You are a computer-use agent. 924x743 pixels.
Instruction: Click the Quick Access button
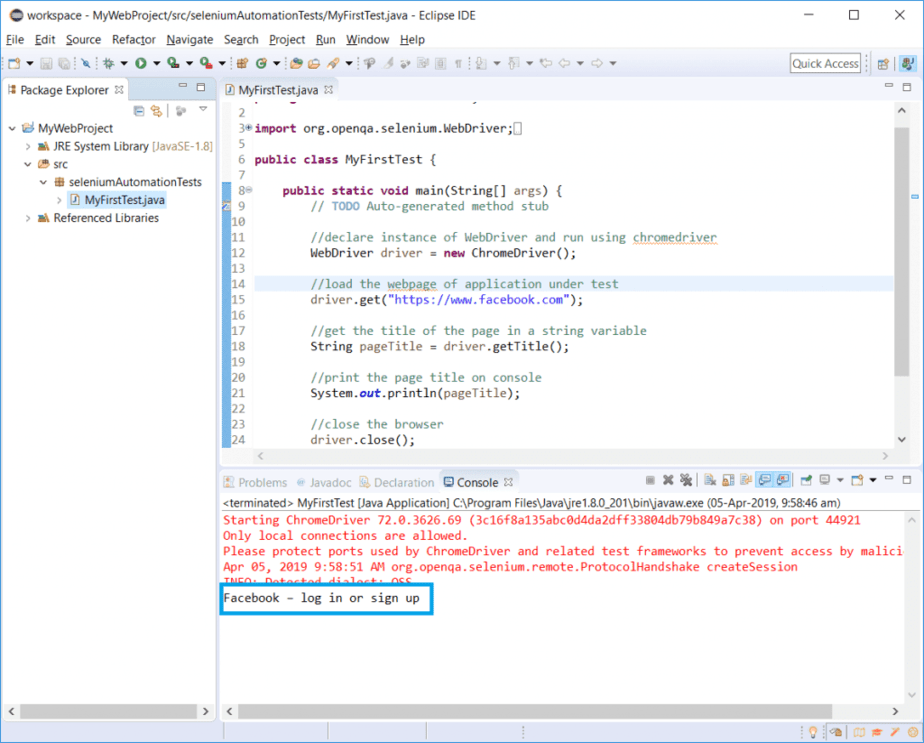coord(825,62)
